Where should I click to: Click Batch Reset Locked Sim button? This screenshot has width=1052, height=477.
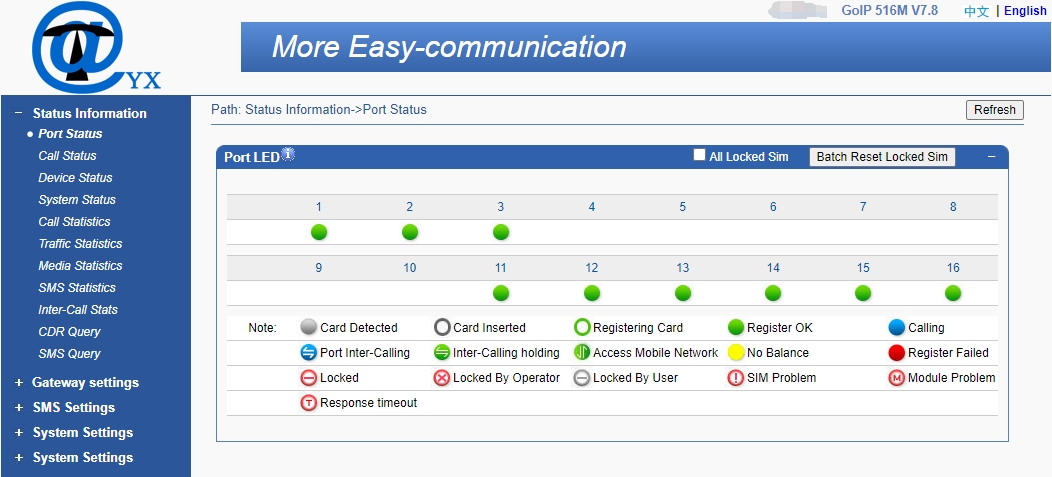[882, 156]
